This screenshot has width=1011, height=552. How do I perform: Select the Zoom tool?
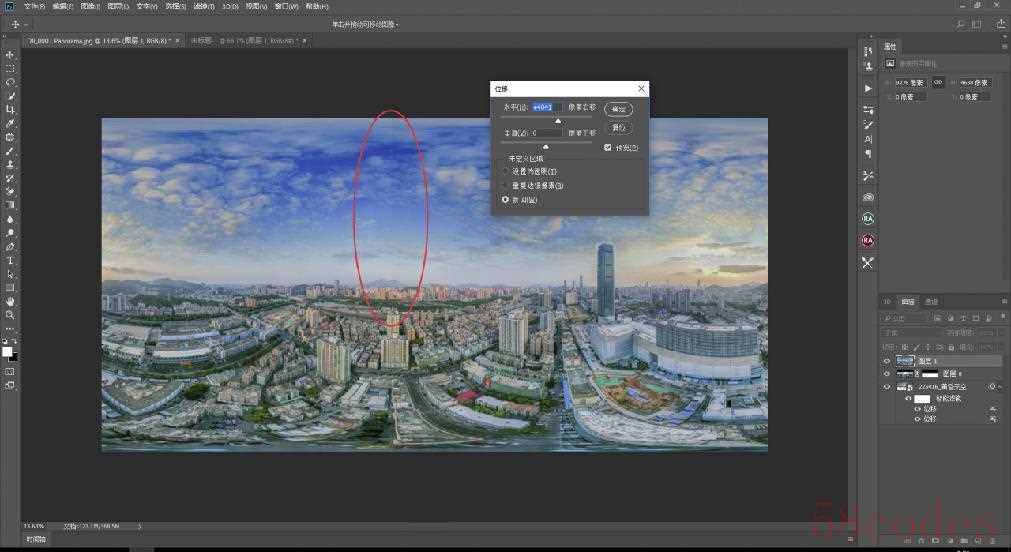coord(10,315)
